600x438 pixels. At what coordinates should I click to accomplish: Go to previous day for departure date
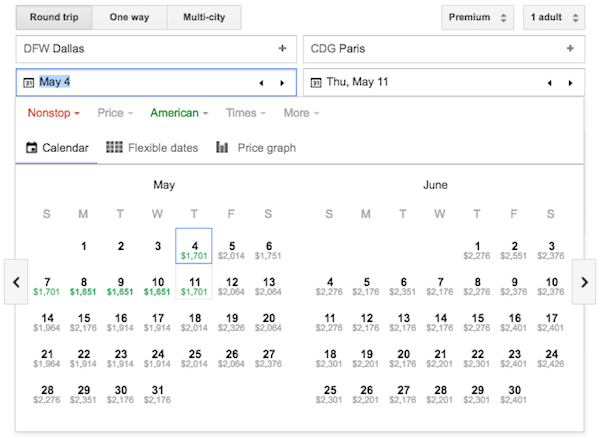pos(261,83)
